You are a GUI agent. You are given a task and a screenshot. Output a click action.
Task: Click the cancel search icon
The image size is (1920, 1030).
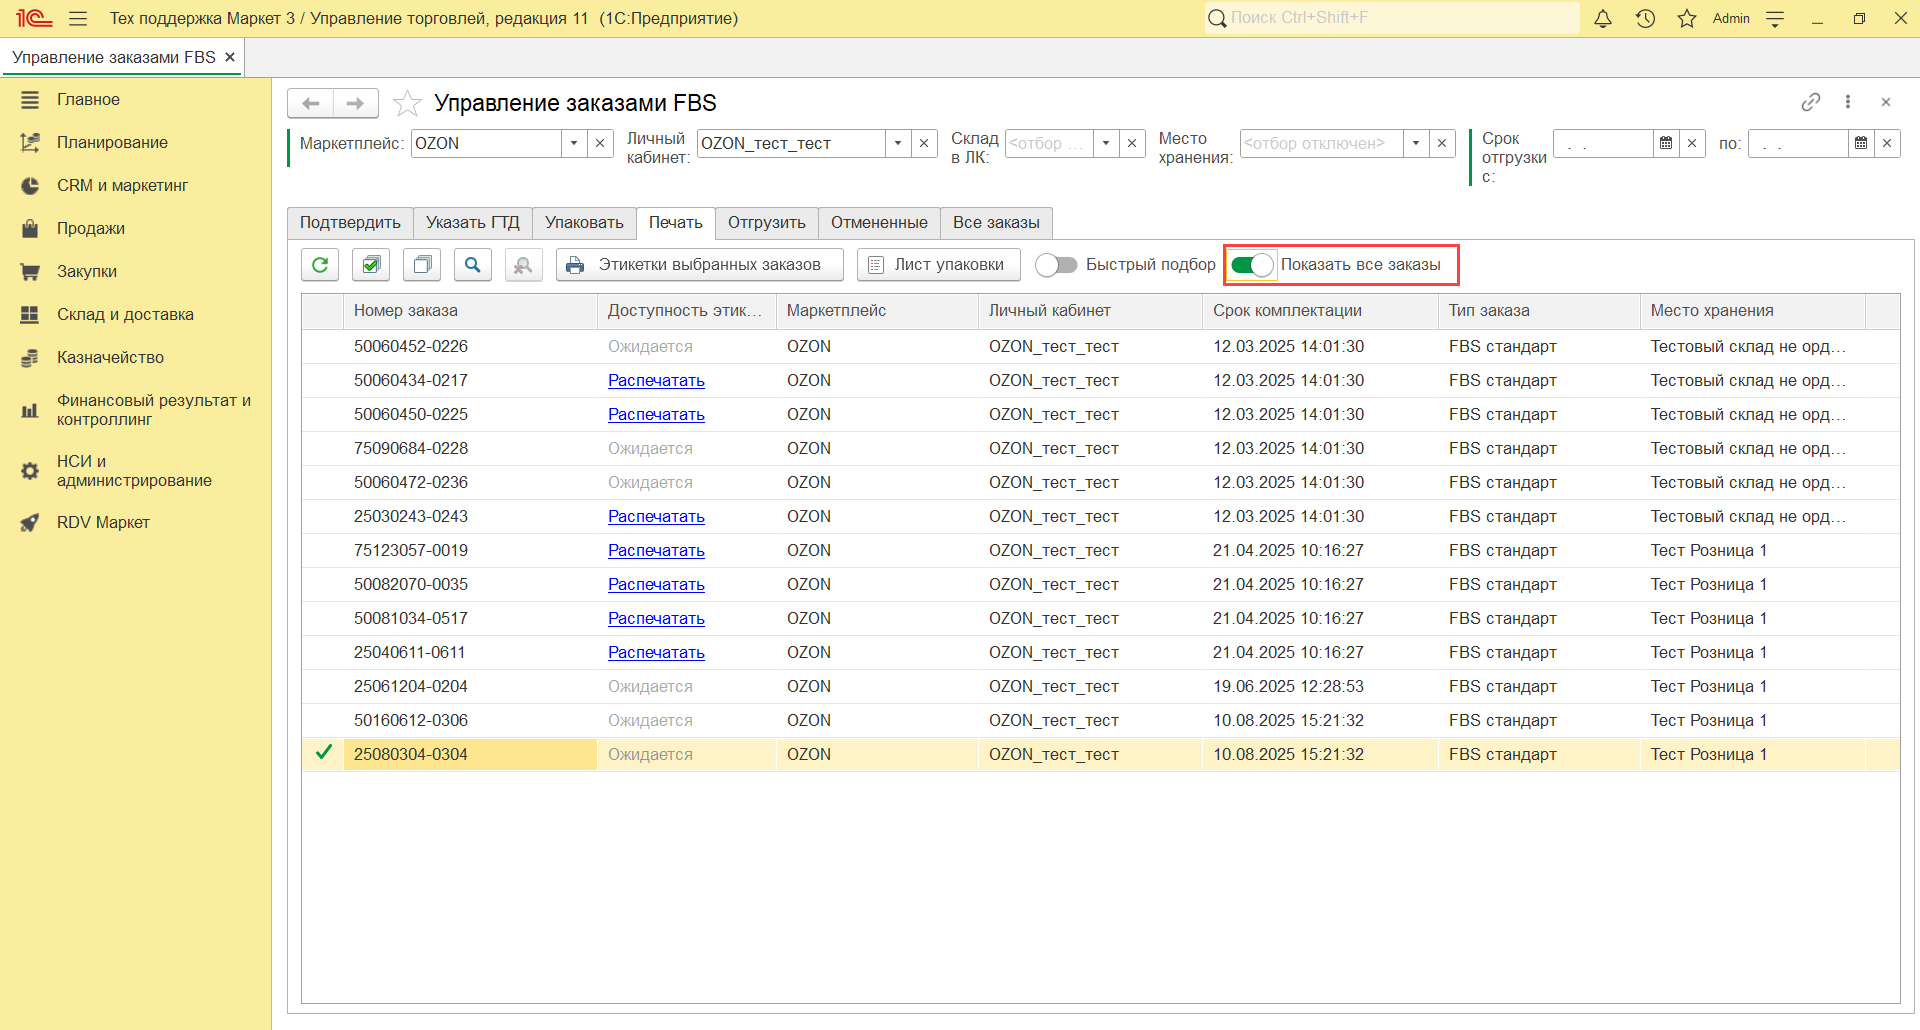click(x=523, y=265)
